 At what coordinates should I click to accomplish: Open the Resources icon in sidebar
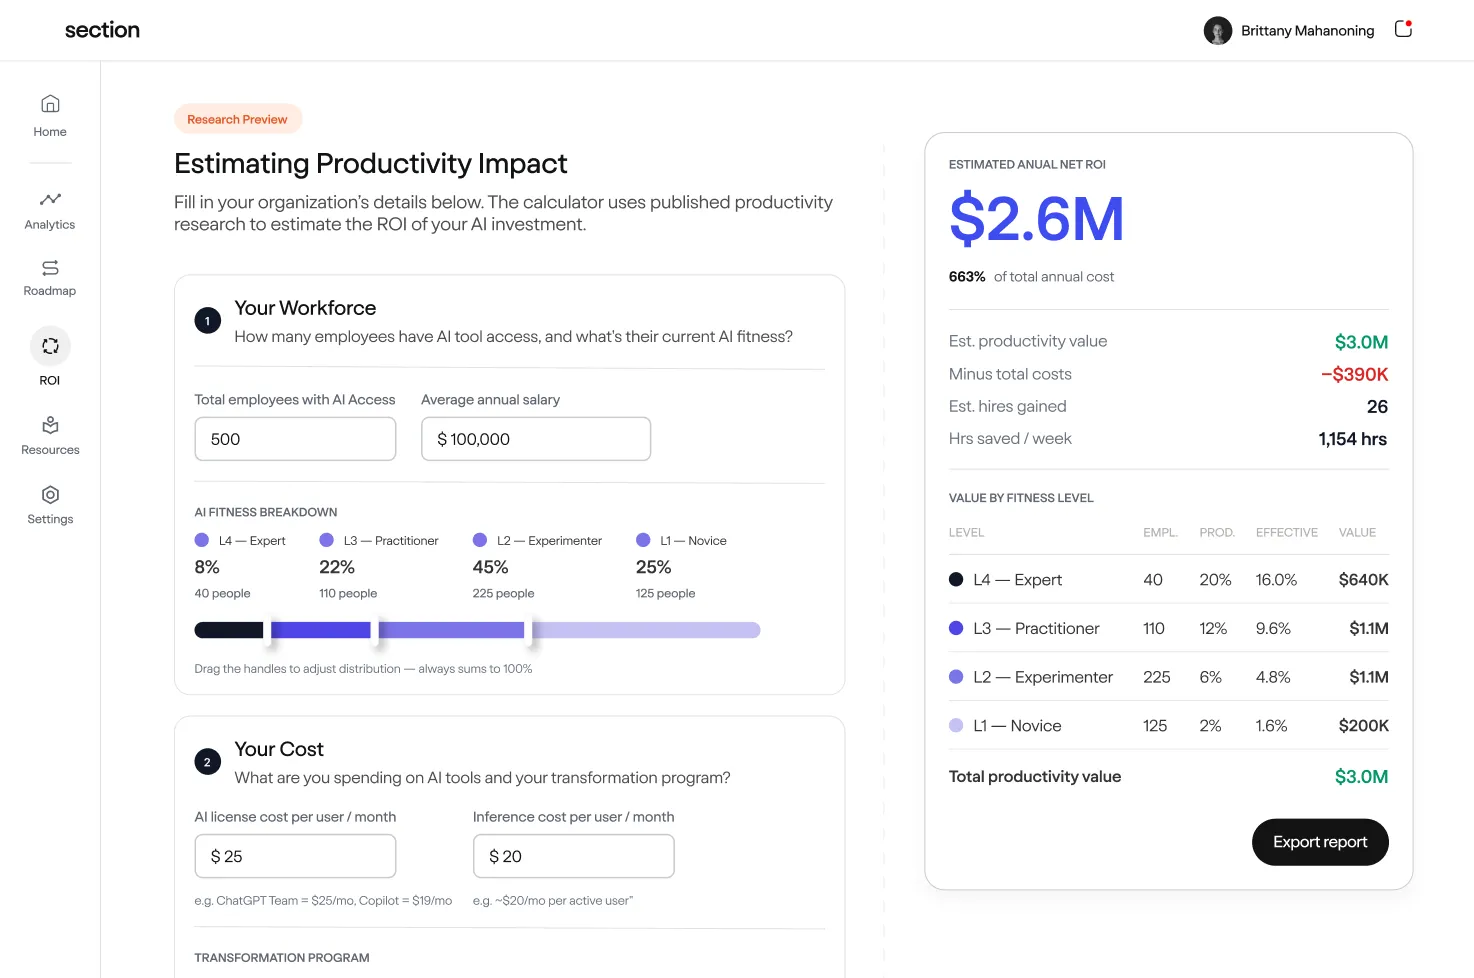pyautogui.click(x=50, y=425)
